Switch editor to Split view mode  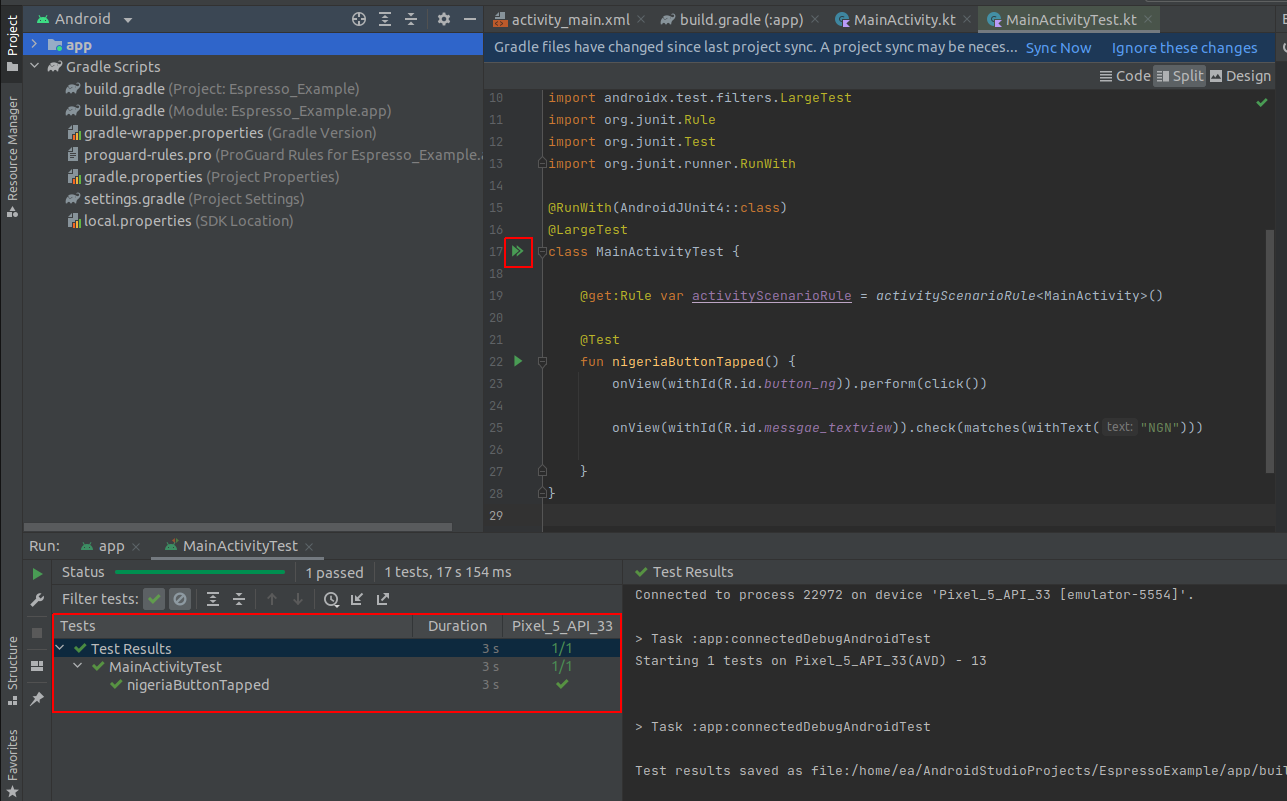pos(1179,76)
